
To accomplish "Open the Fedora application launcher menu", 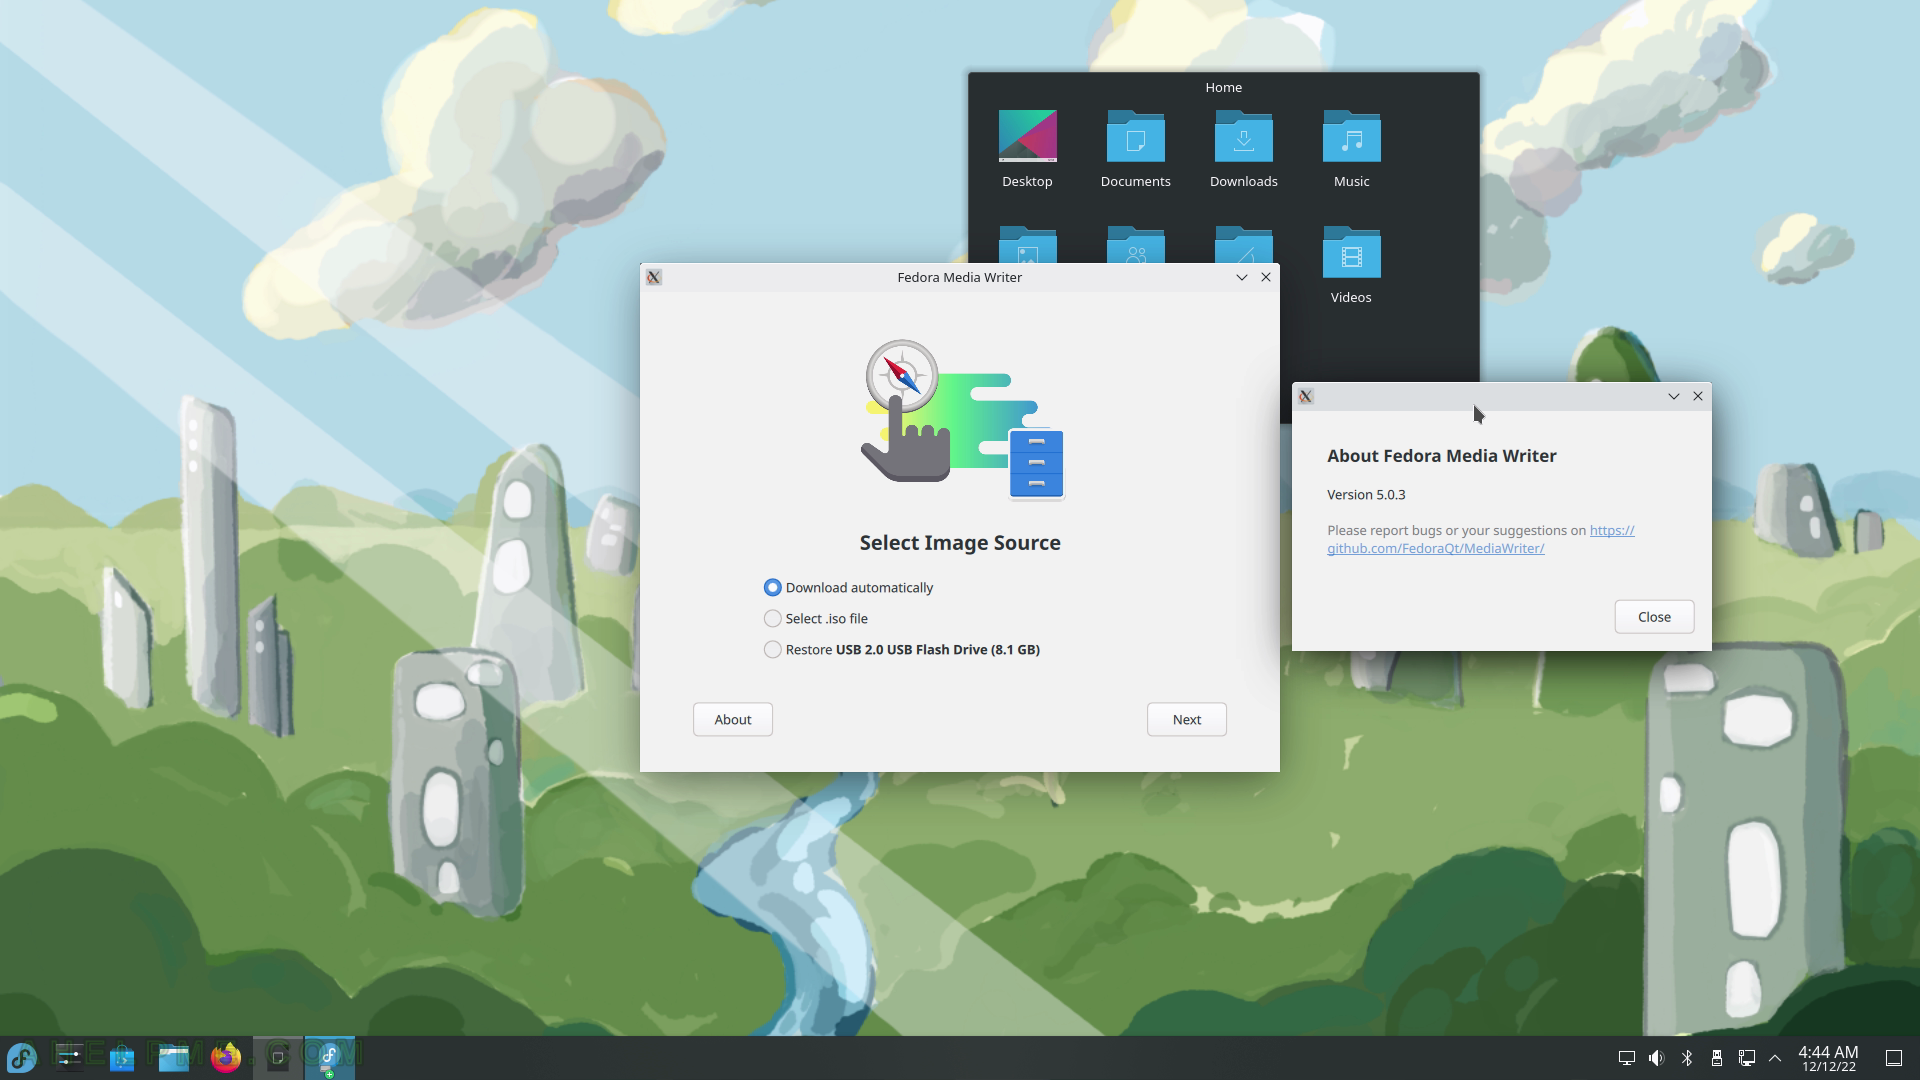I will click(x=22, y=1057).
